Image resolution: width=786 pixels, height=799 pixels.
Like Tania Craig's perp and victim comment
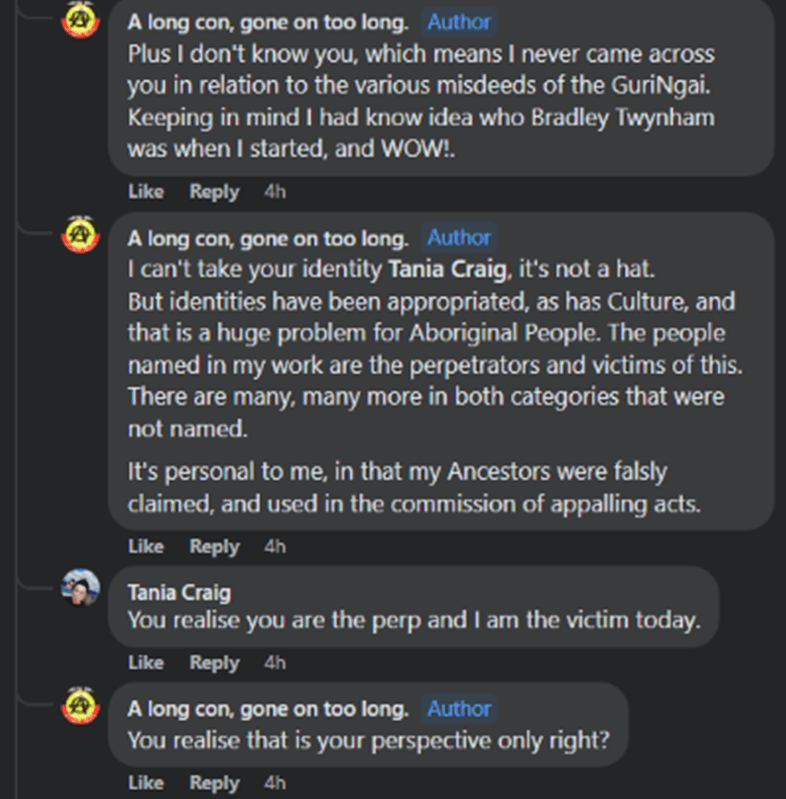point(146,663)
